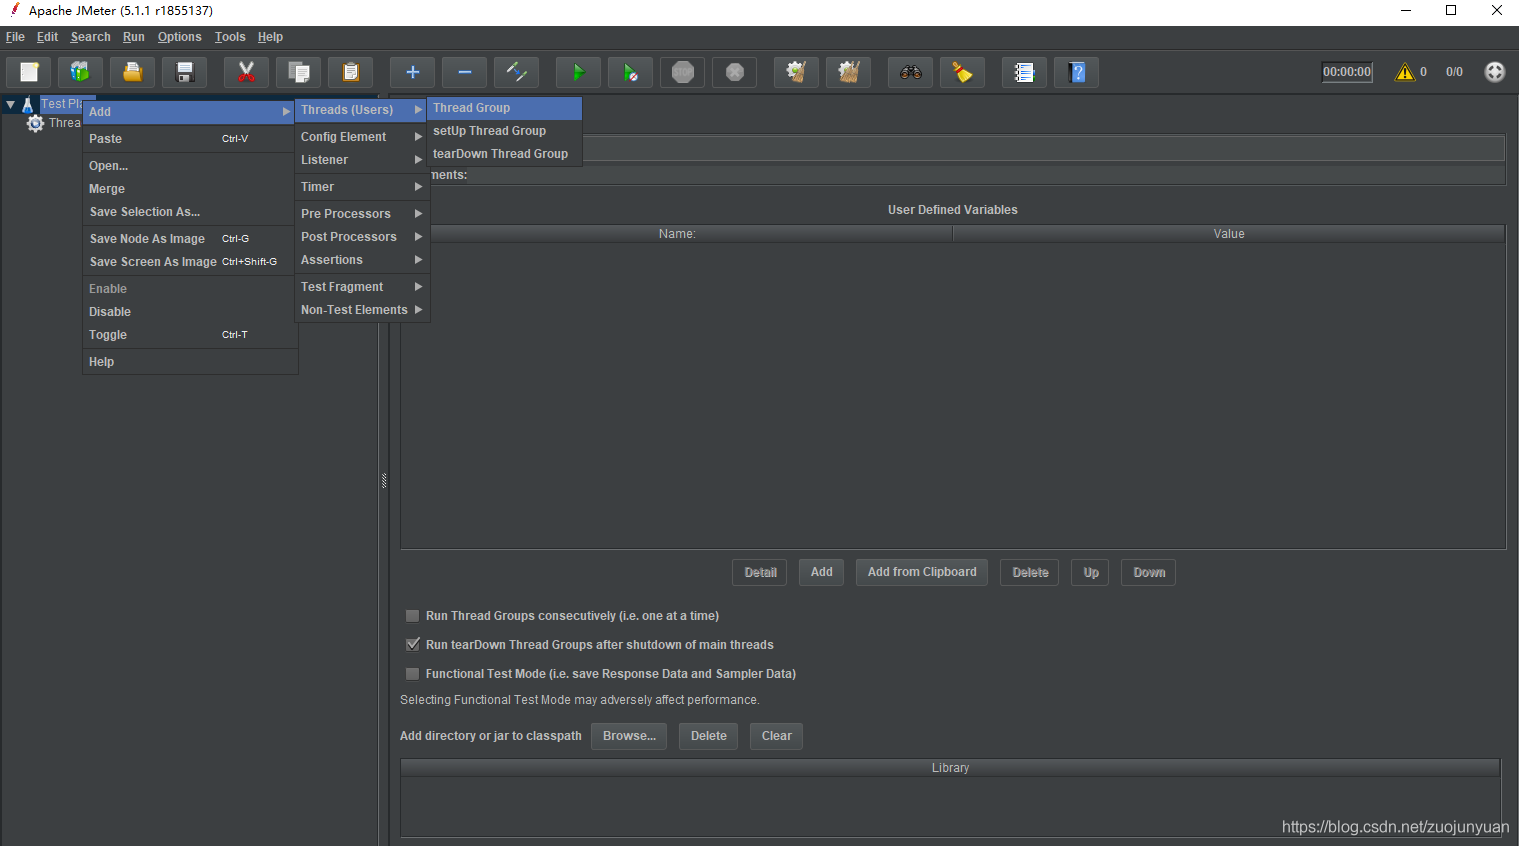Click Delete button beside Browse
Image resolution: width=1519 pixels, height=846 pixels.
point(709,736)
